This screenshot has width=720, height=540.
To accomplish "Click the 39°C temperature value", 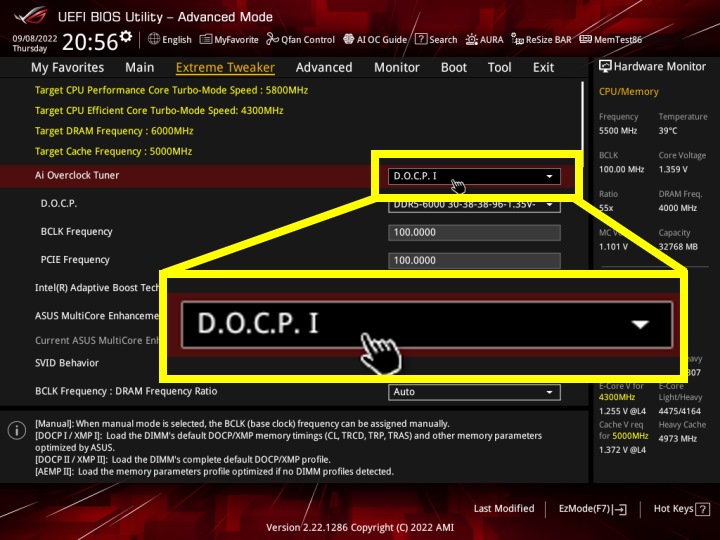I will pyautogui.click(x=668, y=131).
